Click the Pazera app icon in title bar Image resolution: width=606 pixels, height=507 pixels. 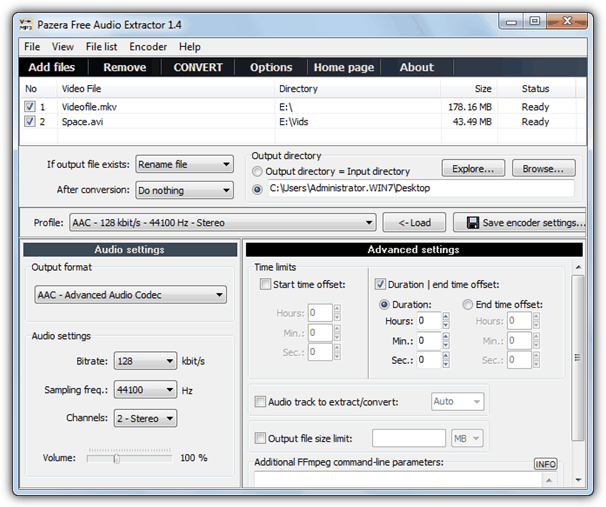click(26, 25)
